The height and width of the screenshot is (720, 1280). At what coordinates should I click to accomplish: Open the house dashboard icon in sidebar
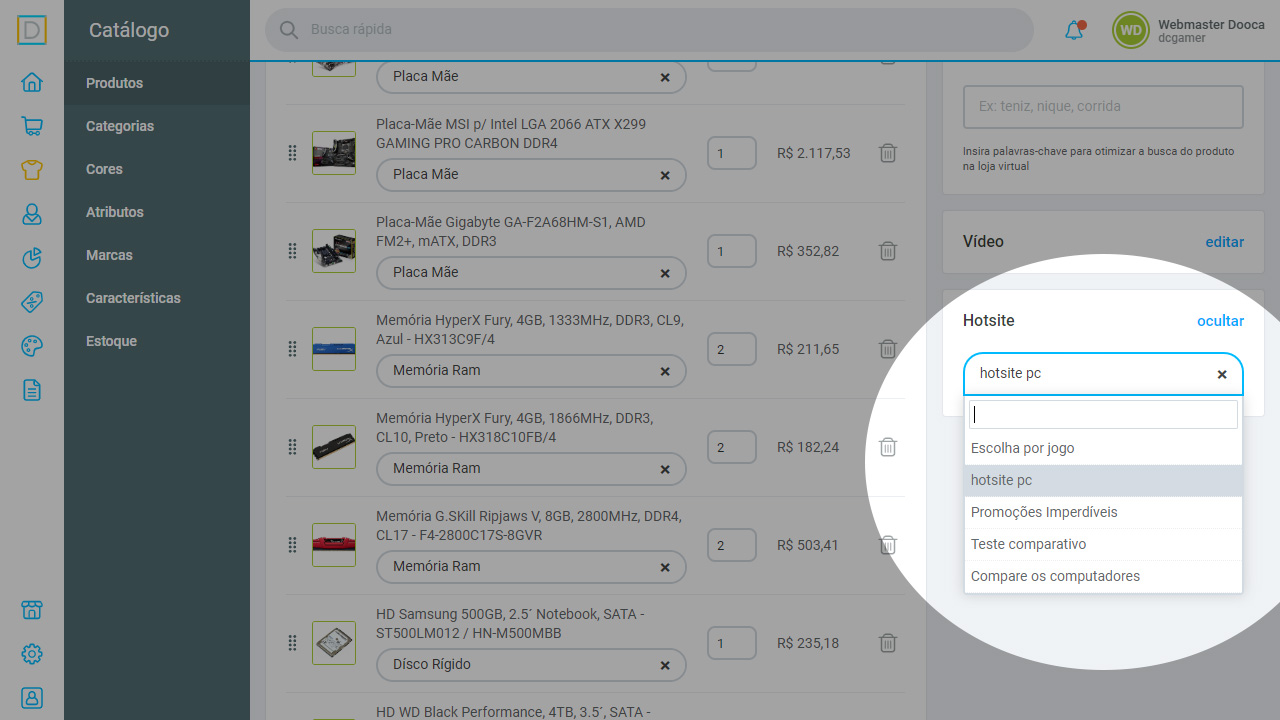click(x=32, y=82)
